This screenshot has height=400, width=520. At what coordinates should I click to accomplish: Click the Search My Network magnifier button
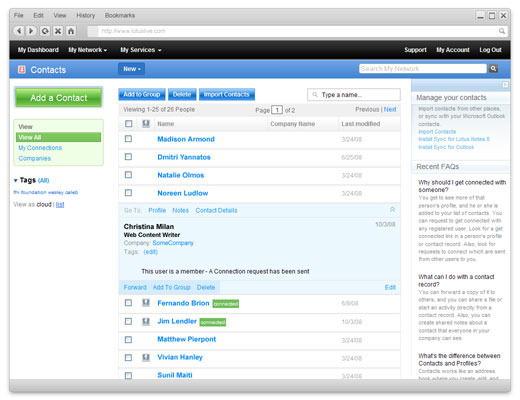(x=493, y=68)
